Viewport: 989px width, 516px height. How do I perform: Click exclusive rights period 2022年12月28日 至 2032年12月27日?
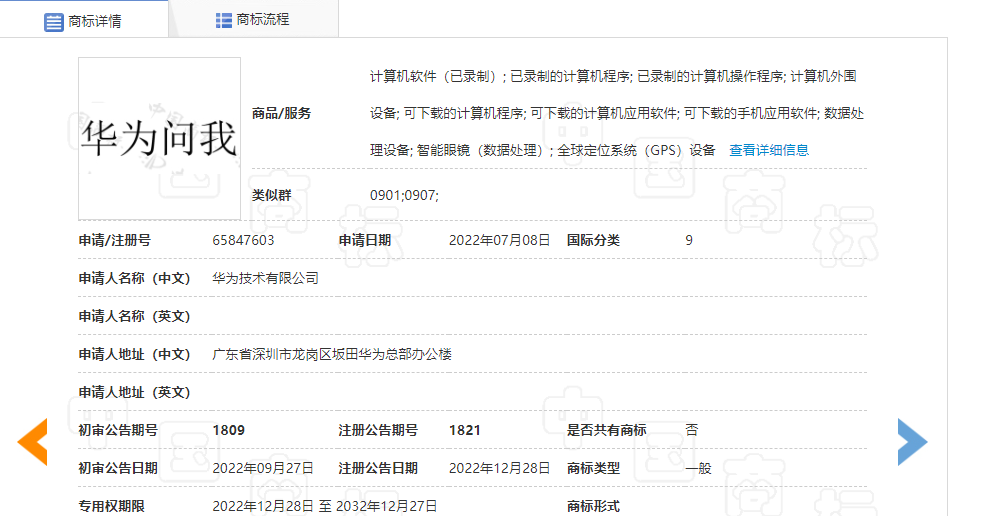tap(325, 506)
